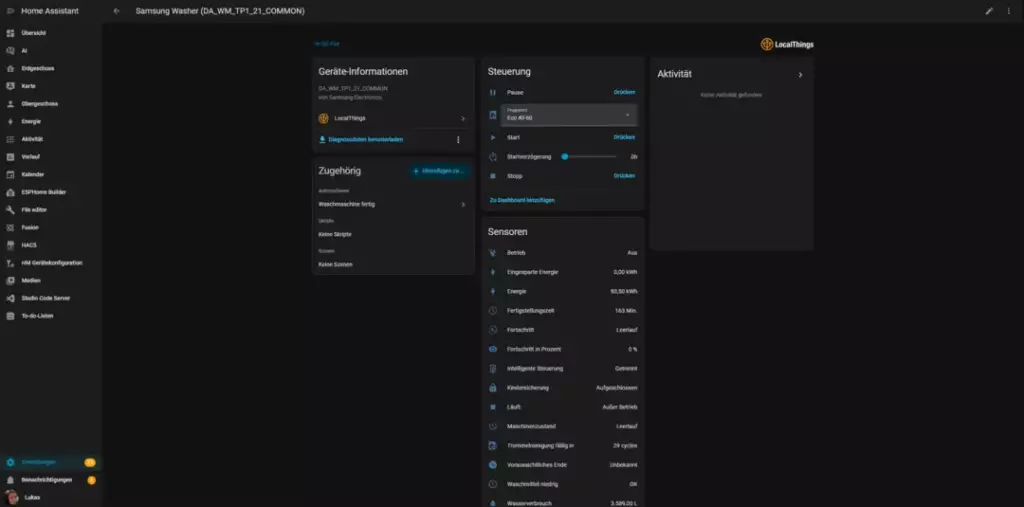Click the Fortschritt in Prozent eye icon
1024x507 pixels.
pyautogui.click(x=493, y=349)
